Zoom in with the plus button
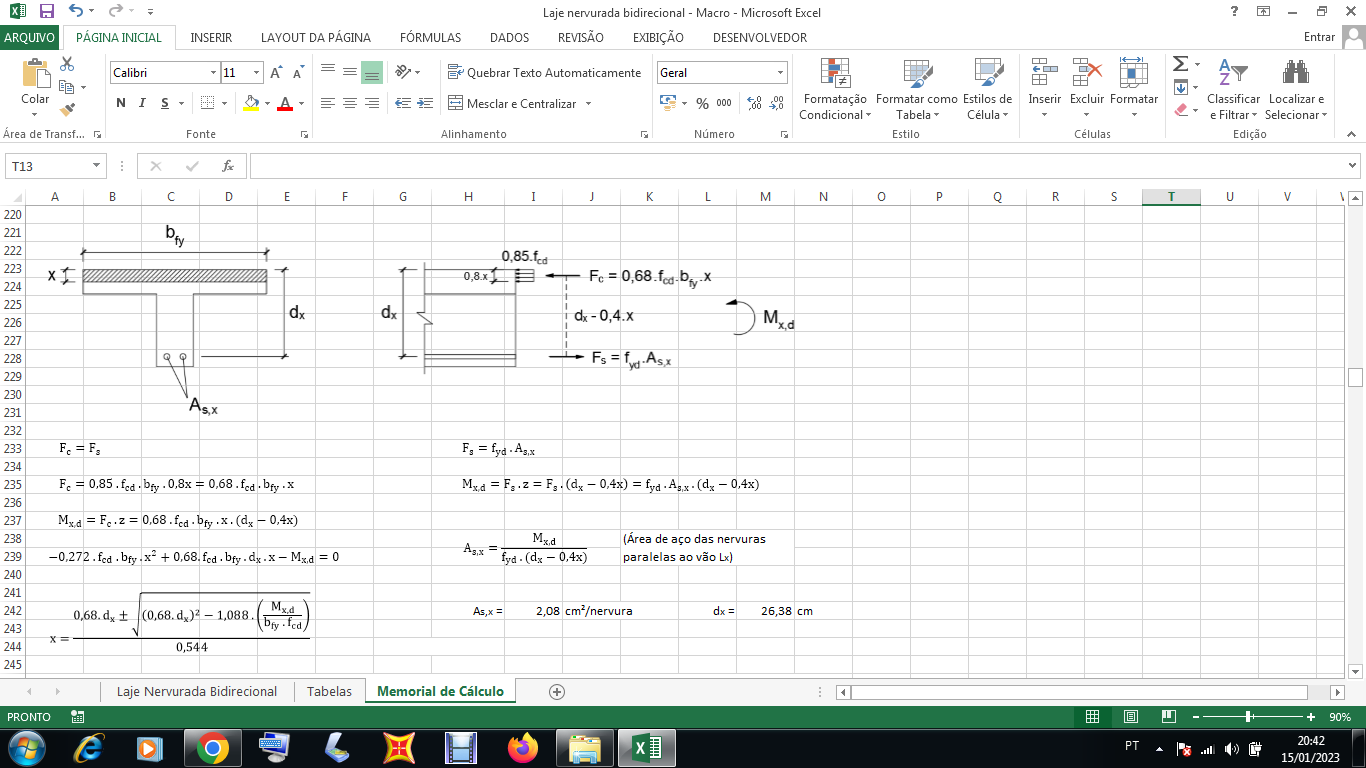1366x768 pixels. tap(1311, 717)
